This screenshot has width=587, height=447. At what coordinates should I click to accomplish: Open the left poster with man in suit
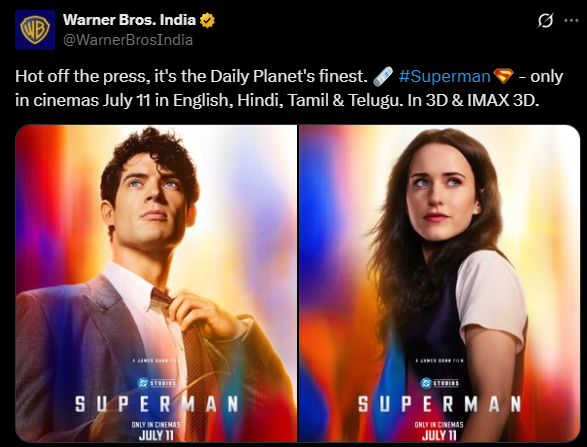pos(156,283)
